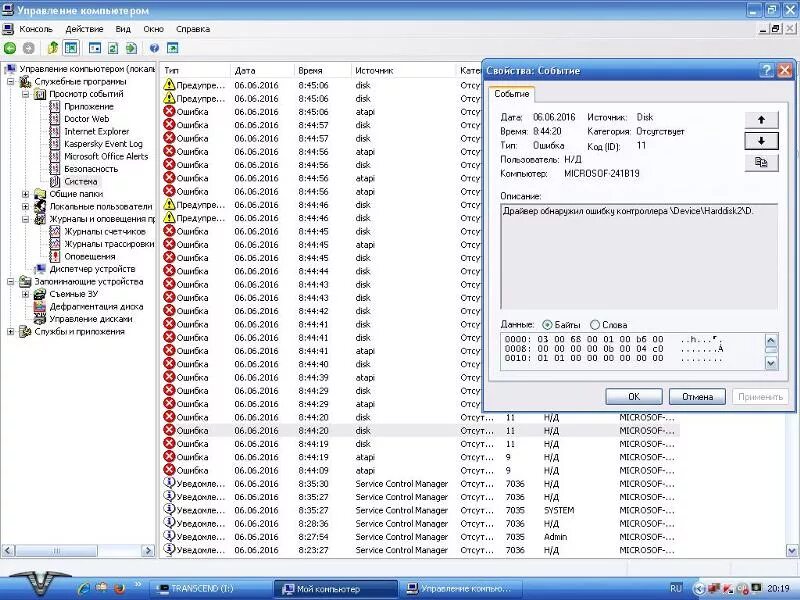
Task: Click the Up one level toolbar icon
Action: pyautogui.click(x=52, y=48)
